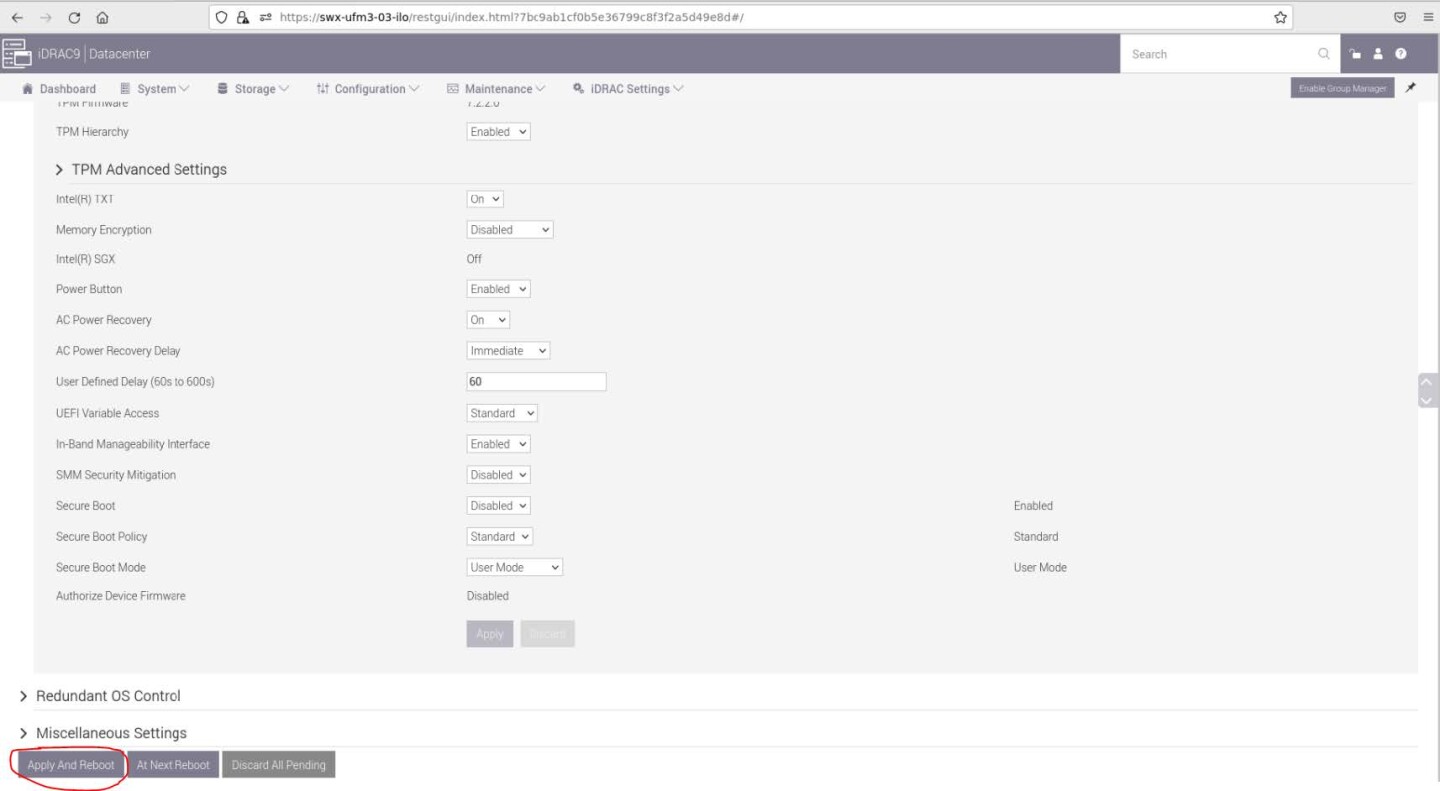The image size is (1440, 791).
Task: Open the help question mark icon
Action: pyautogui.click(x=1401, y=54)
